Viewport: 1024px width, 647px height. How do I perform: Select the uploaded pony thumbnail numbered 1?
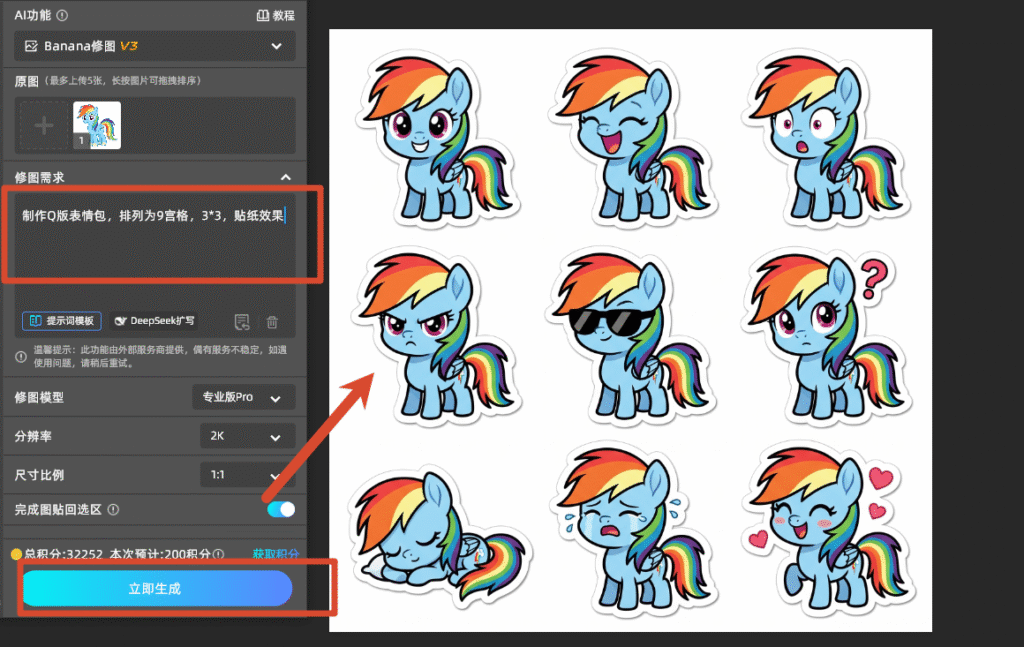[x=97, y=125]
